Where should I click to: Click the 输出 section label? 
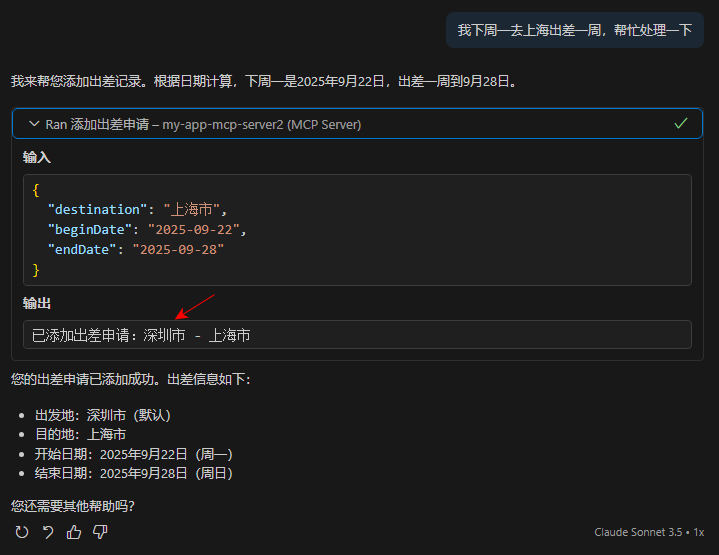[x=37, y=303]
